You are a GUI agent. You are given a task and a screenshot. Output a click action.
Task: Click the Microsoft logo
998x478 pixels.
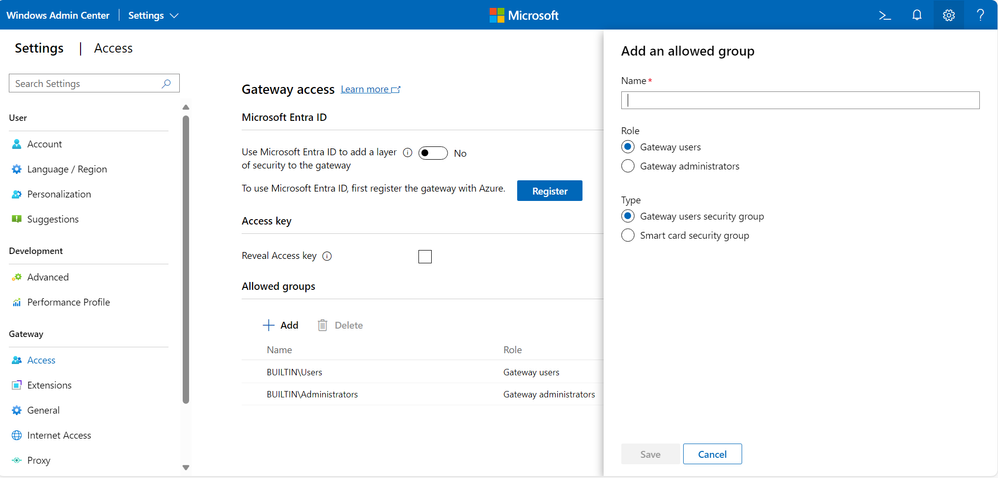point(524,15)
